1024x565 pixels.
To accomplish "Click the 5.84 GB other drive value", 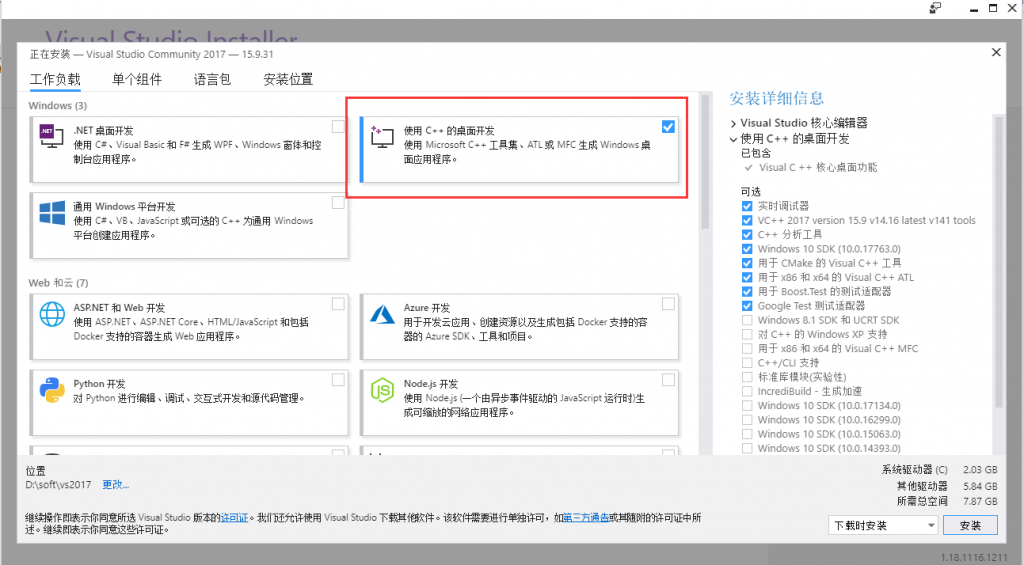I will tap(980, 486).
